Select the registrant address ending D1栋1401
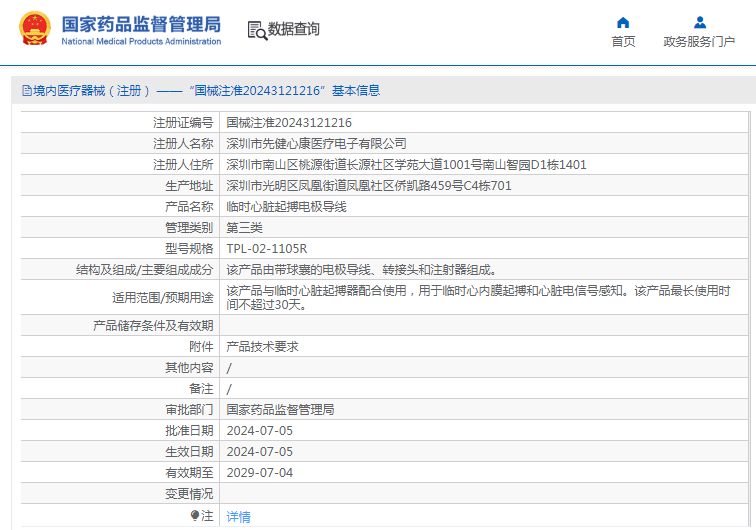The image size is (756, 530). [x=406, y=165]
